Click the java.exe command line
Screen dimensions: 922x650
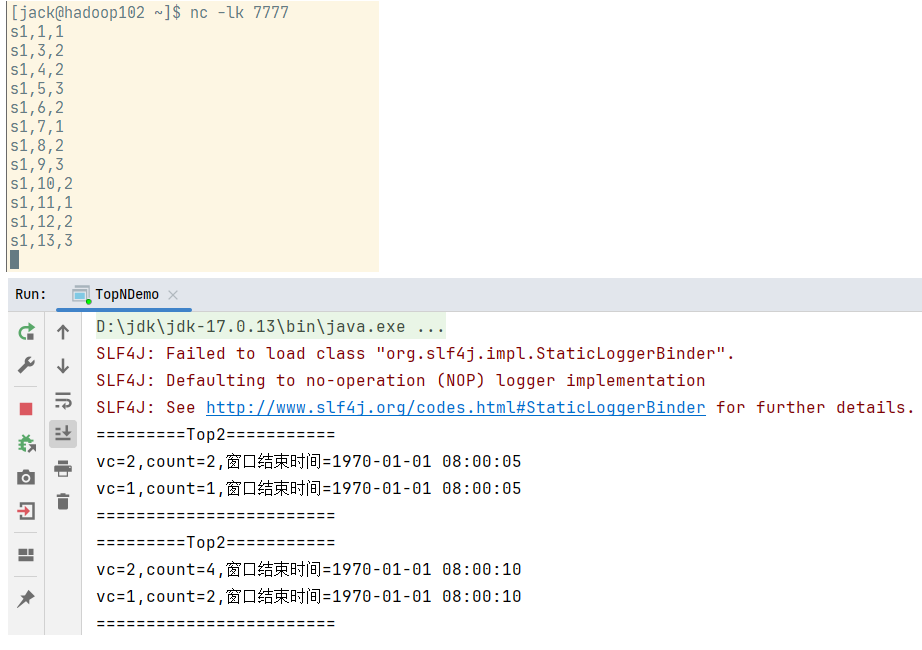(x=270, y=326)
